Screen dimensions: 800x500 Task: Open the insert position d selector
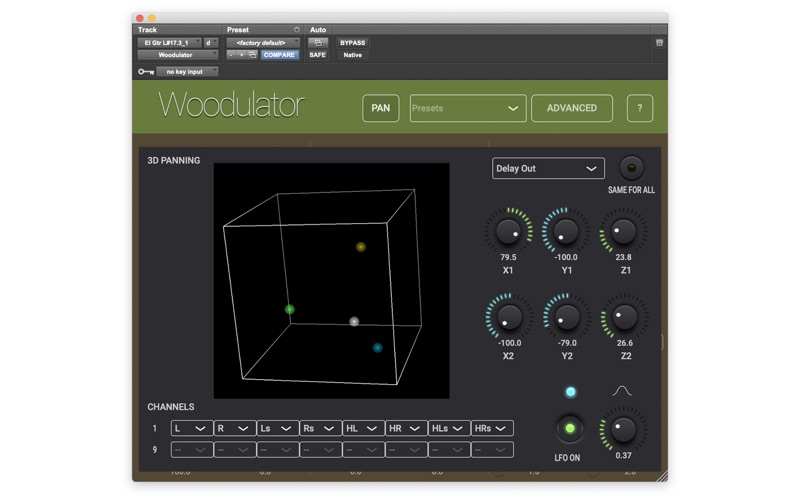click(x=211, y=43)
